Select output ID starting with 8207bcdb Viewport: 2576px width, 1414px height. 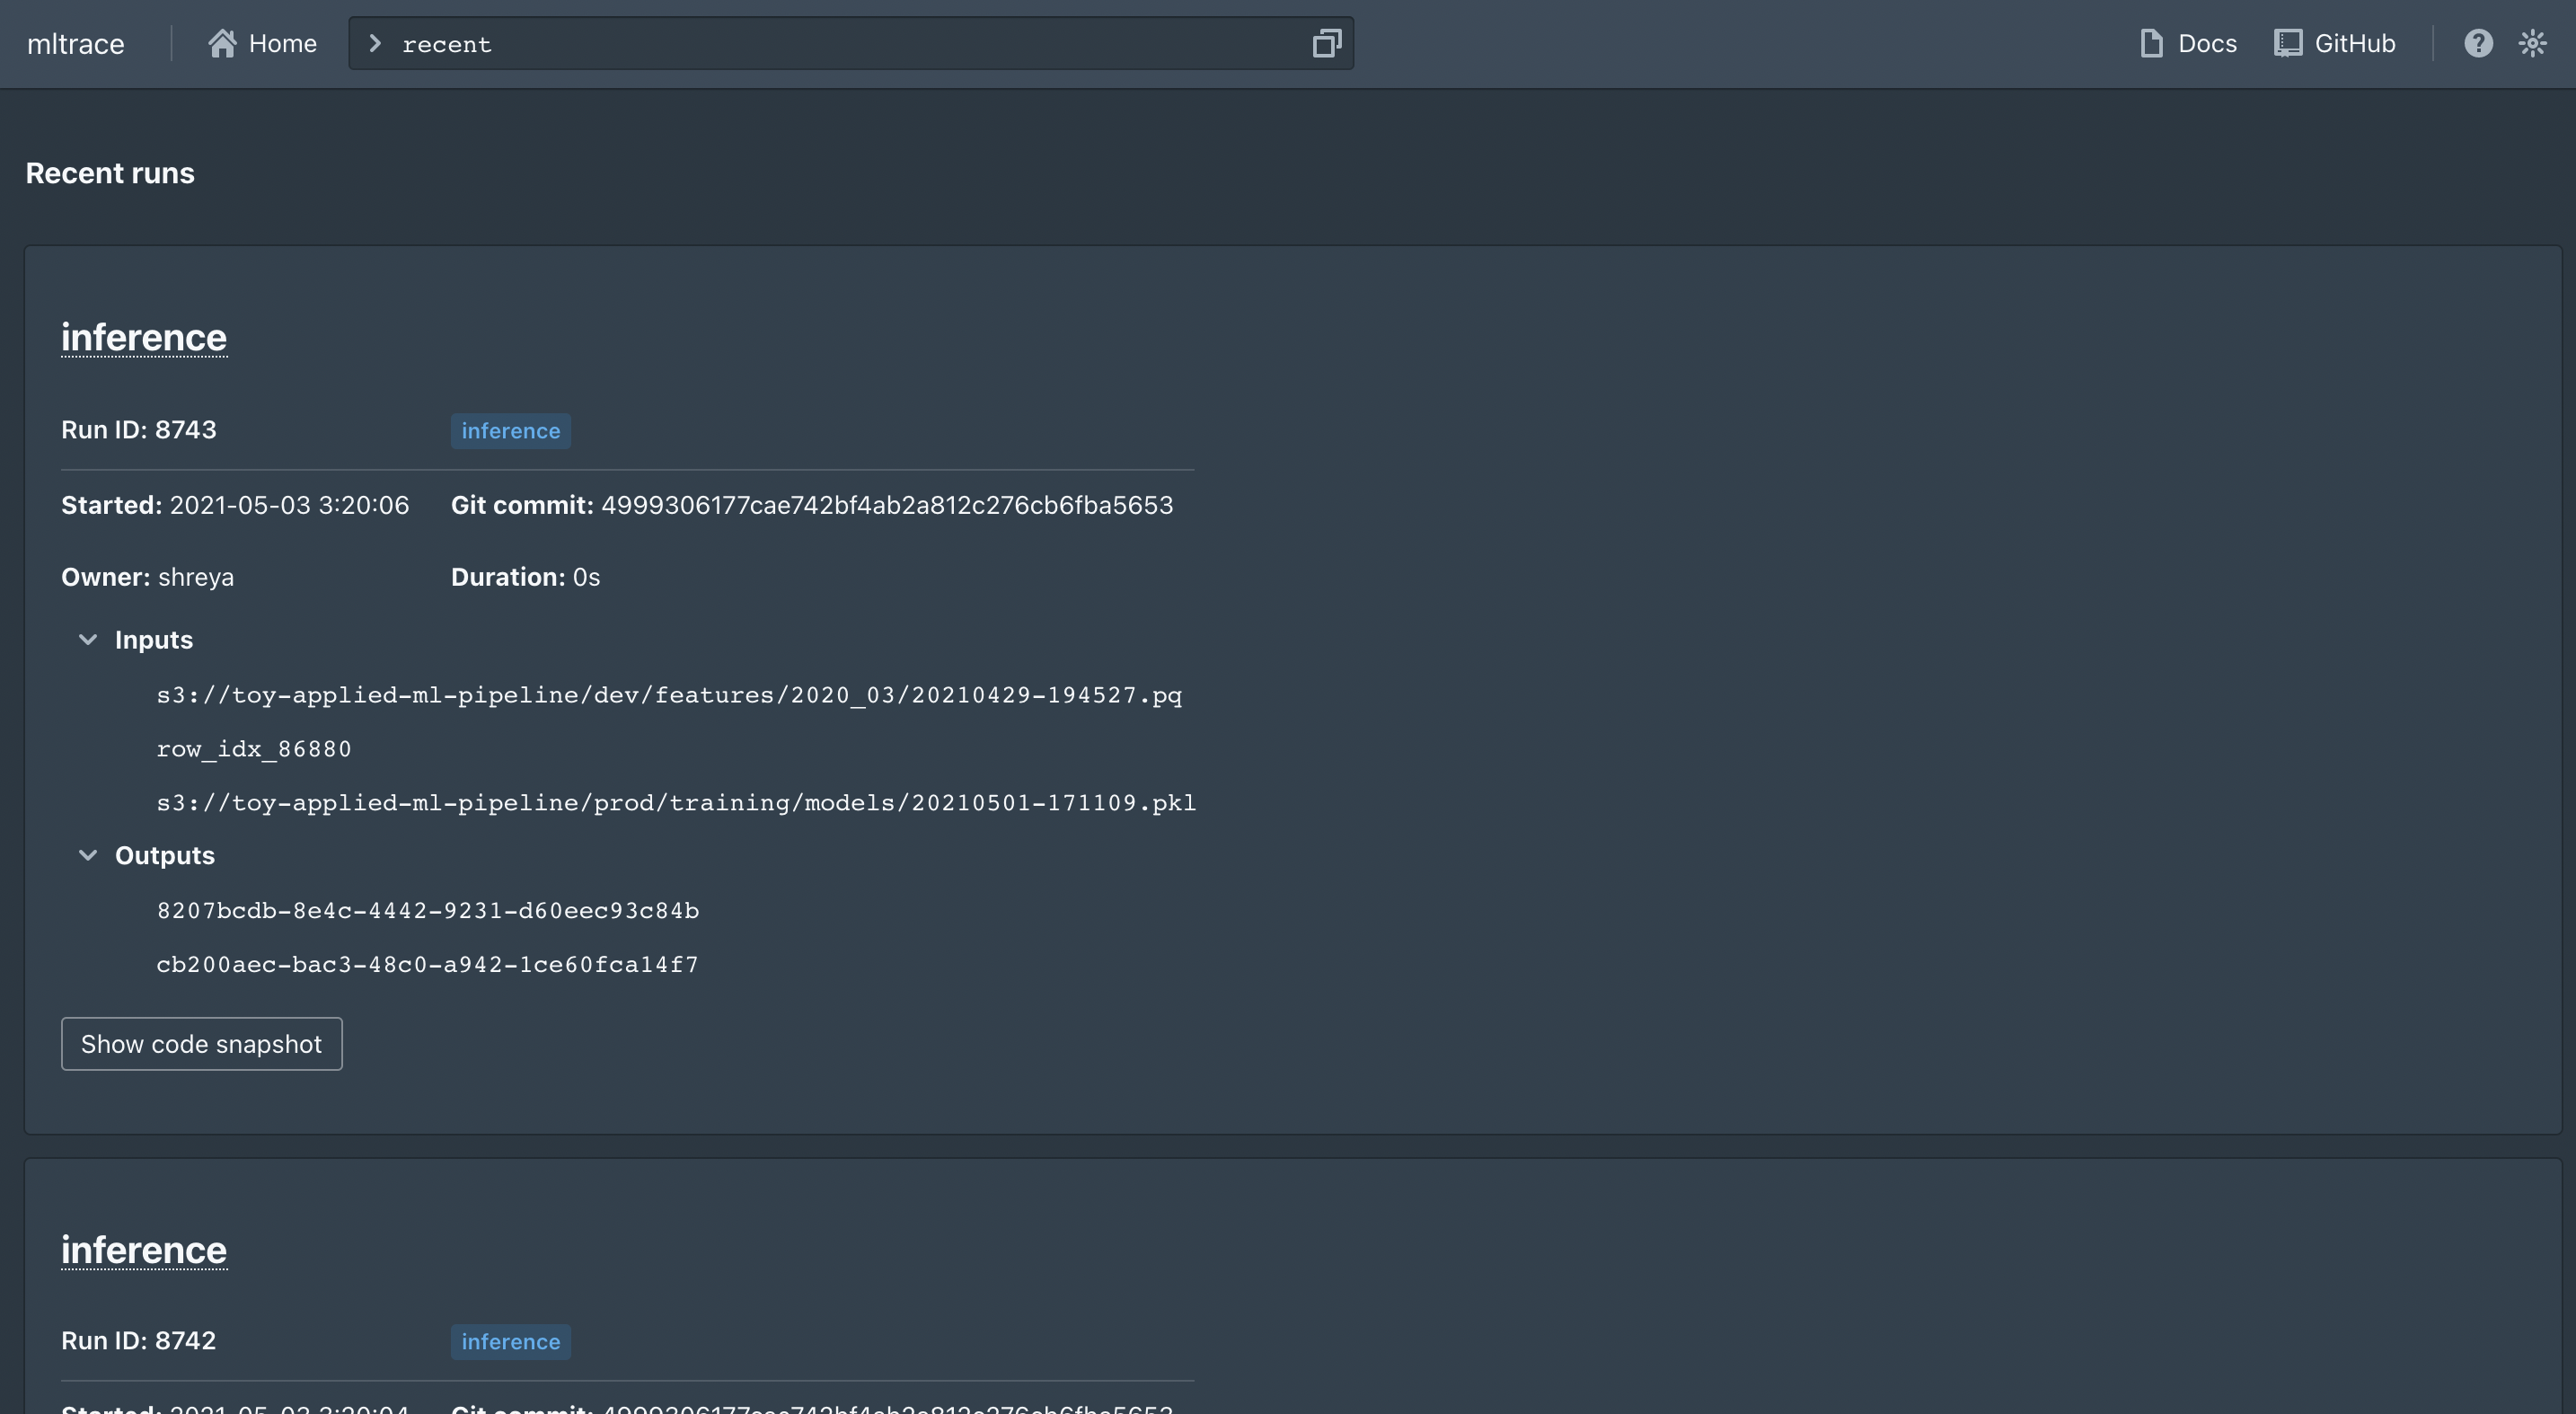click(427, 911)
